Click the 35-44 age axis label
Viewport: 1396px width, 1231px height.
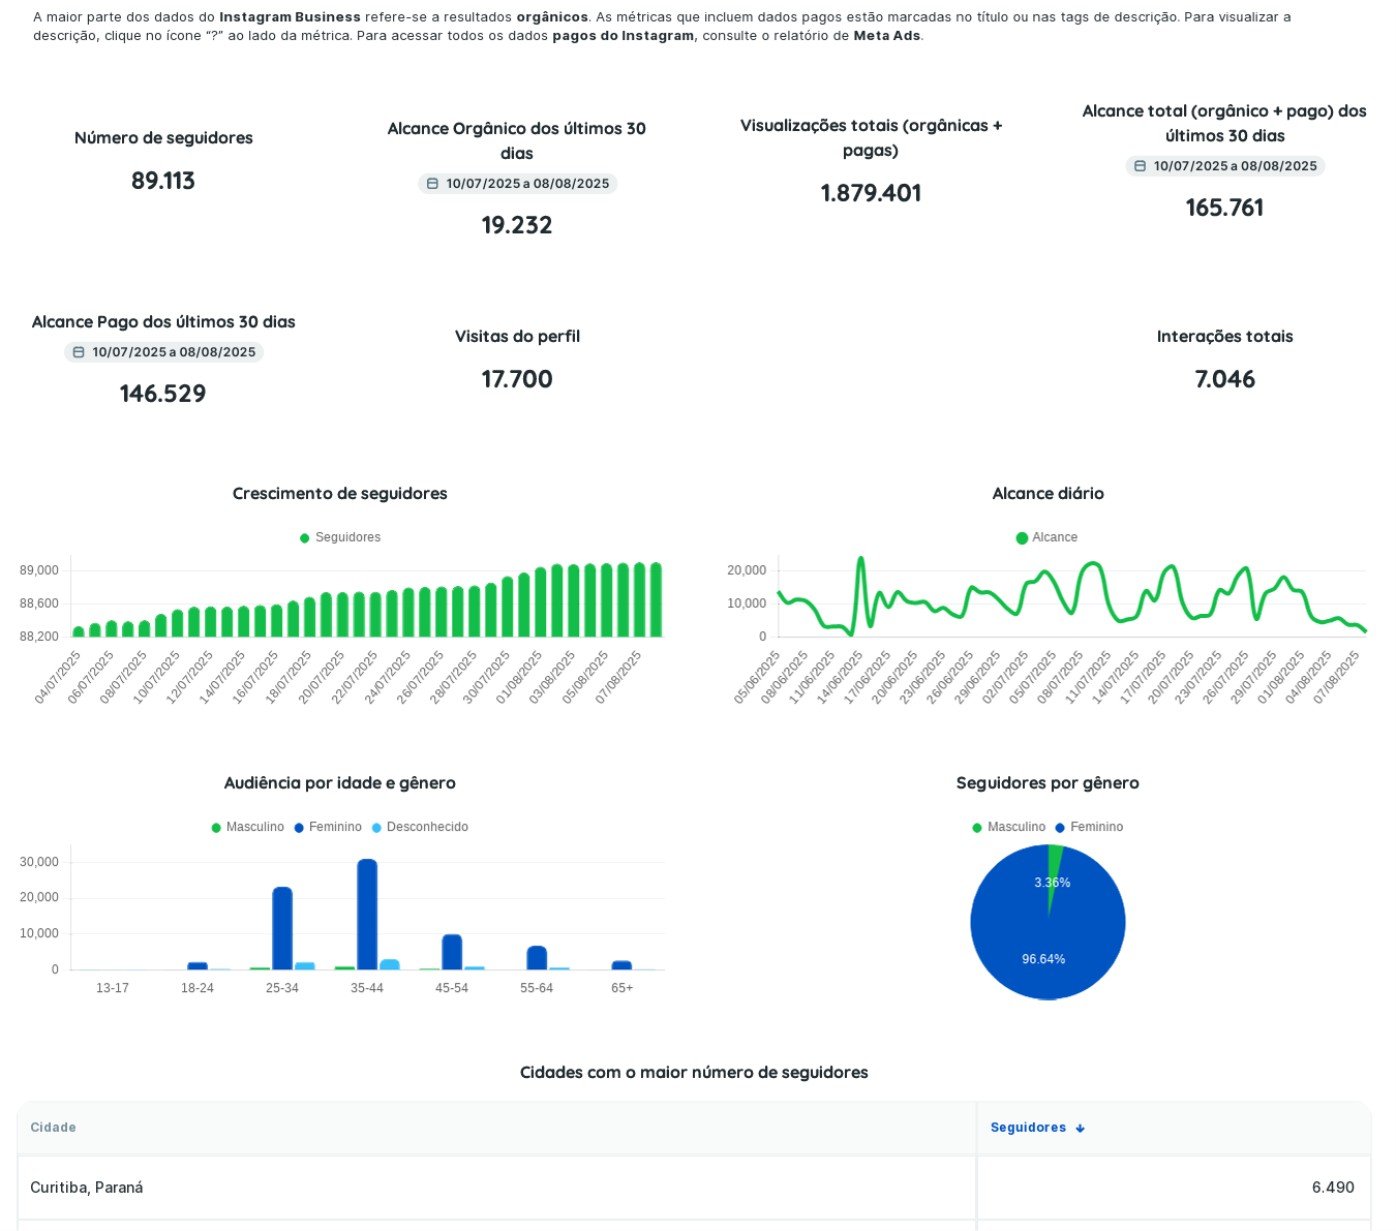367,988
